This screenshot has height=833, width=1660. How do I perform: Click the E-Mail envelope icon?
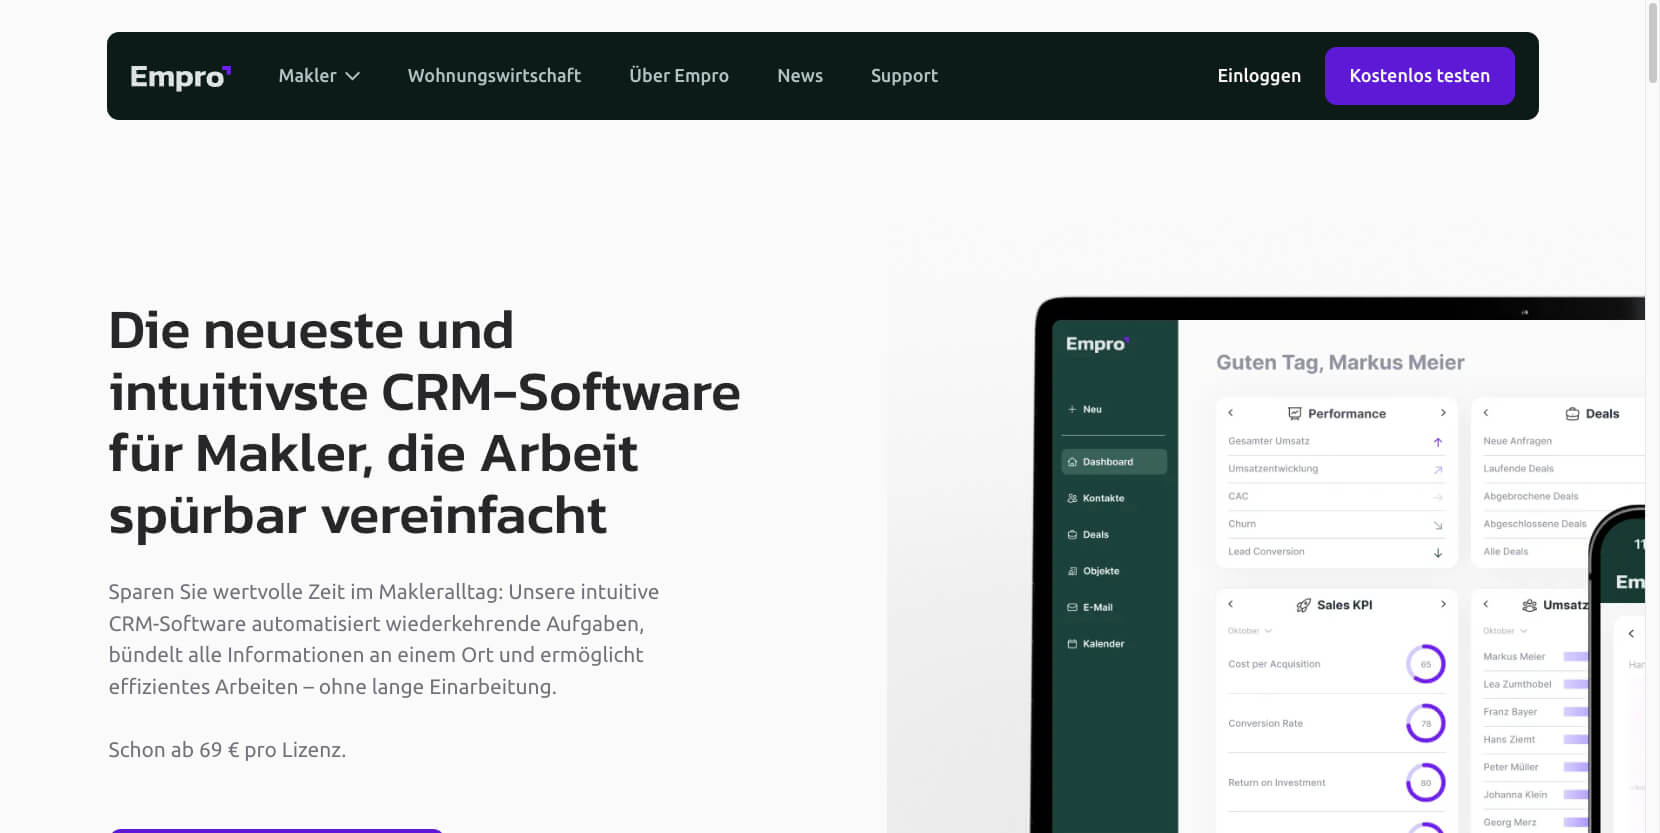(1072, 607)
